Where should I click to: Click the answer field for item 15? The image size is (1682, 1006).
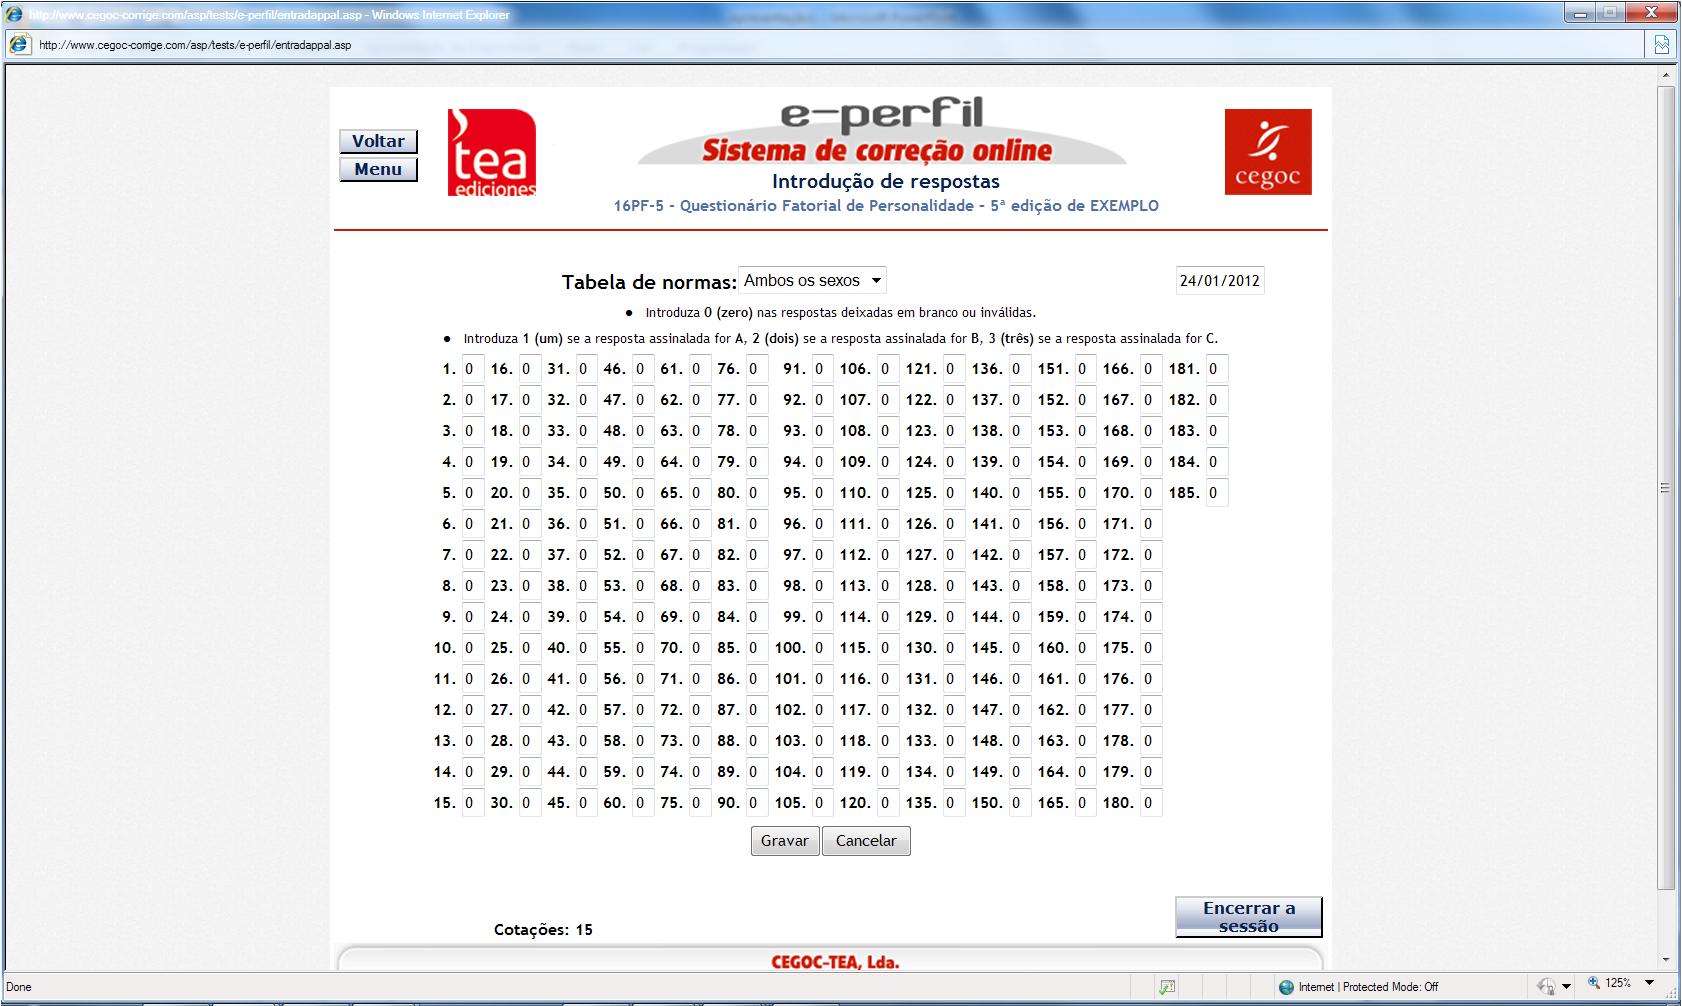[x=473, y=803]
